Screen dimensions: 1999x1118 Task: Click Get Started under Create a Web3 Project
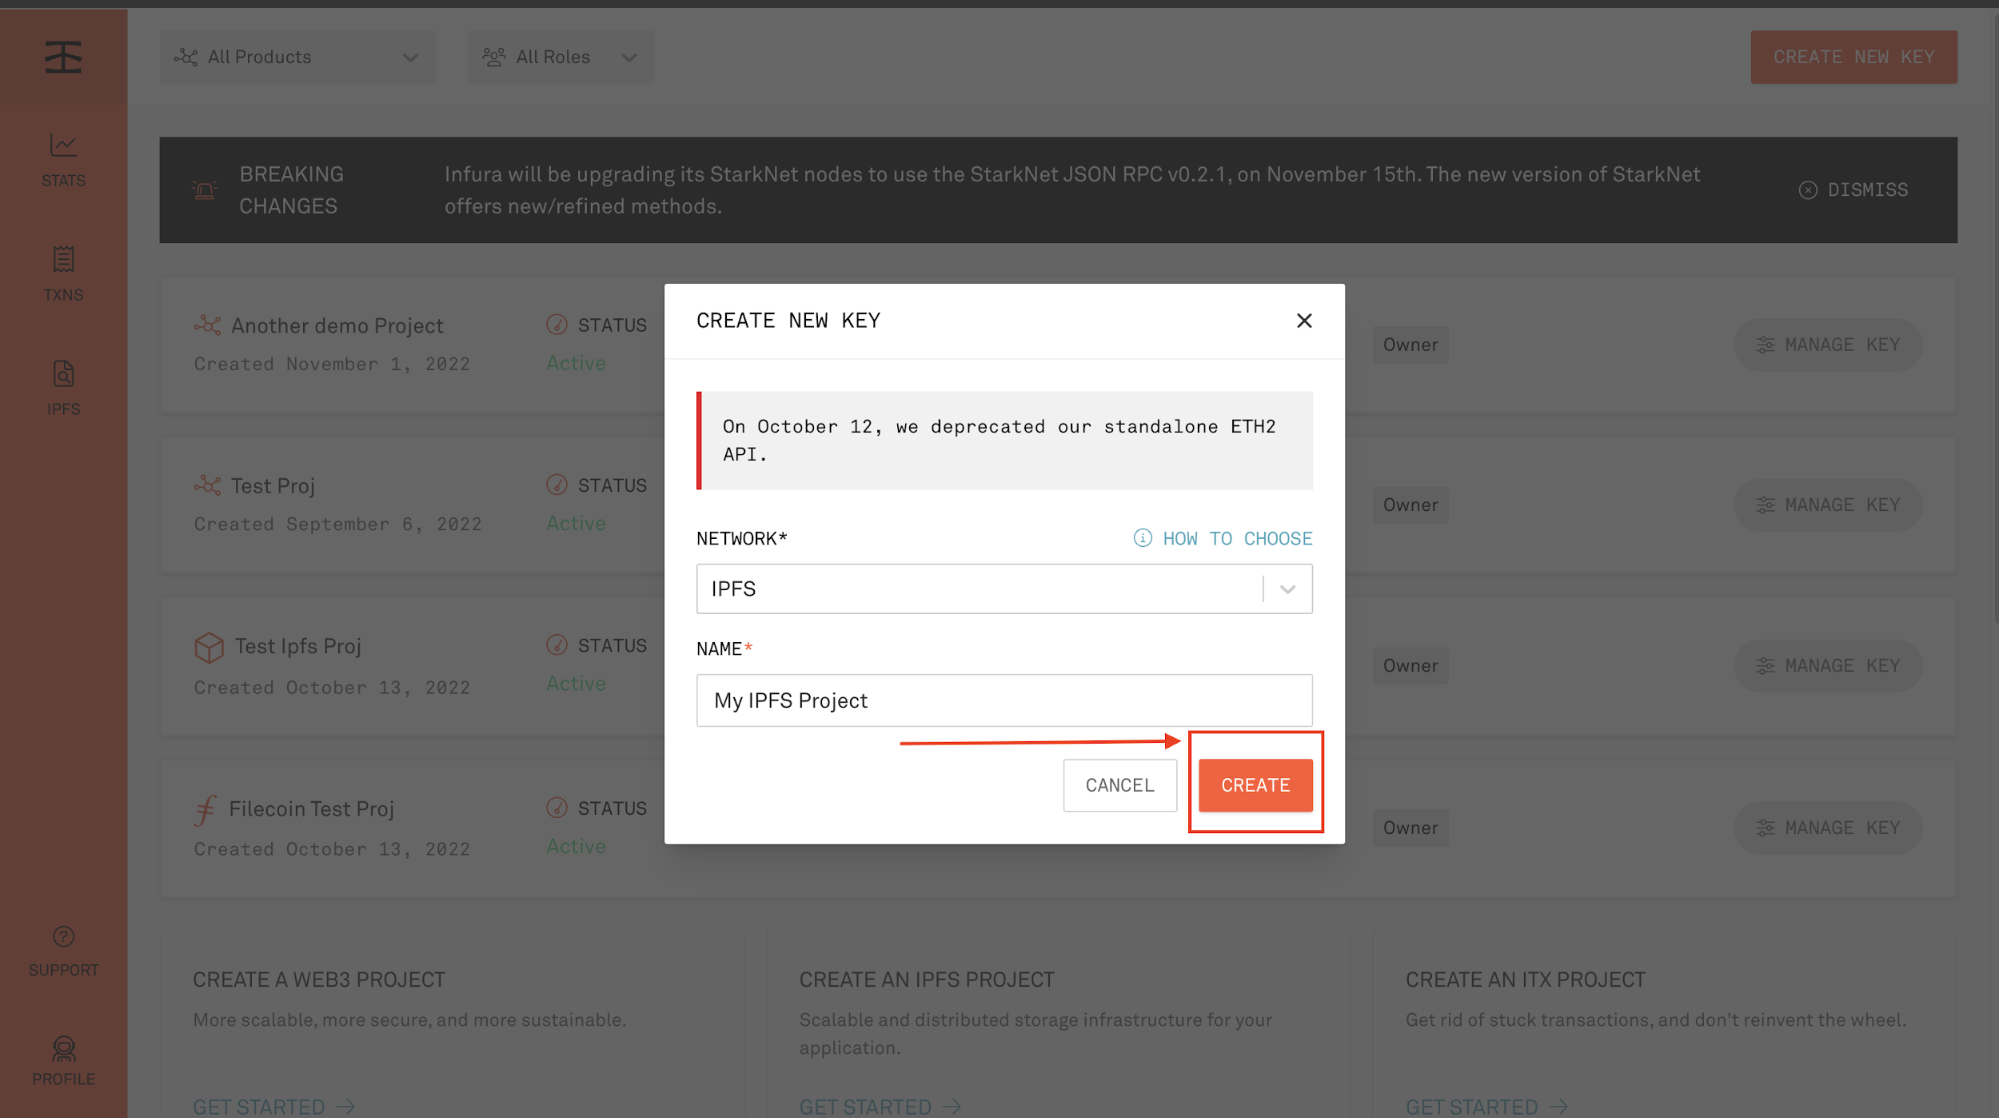coord(274,1107)
